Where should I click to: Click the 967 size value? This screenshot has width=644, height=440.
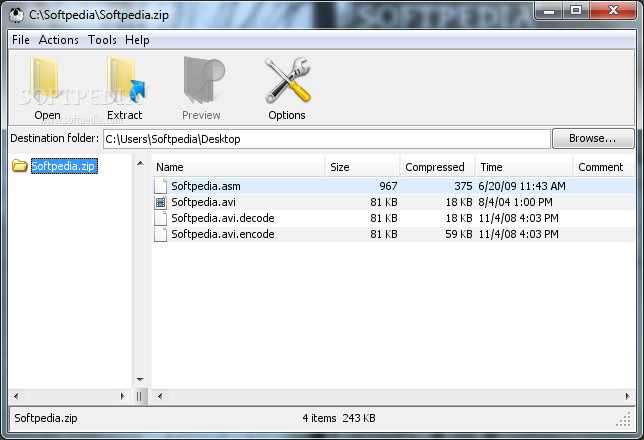click(388, 186)
